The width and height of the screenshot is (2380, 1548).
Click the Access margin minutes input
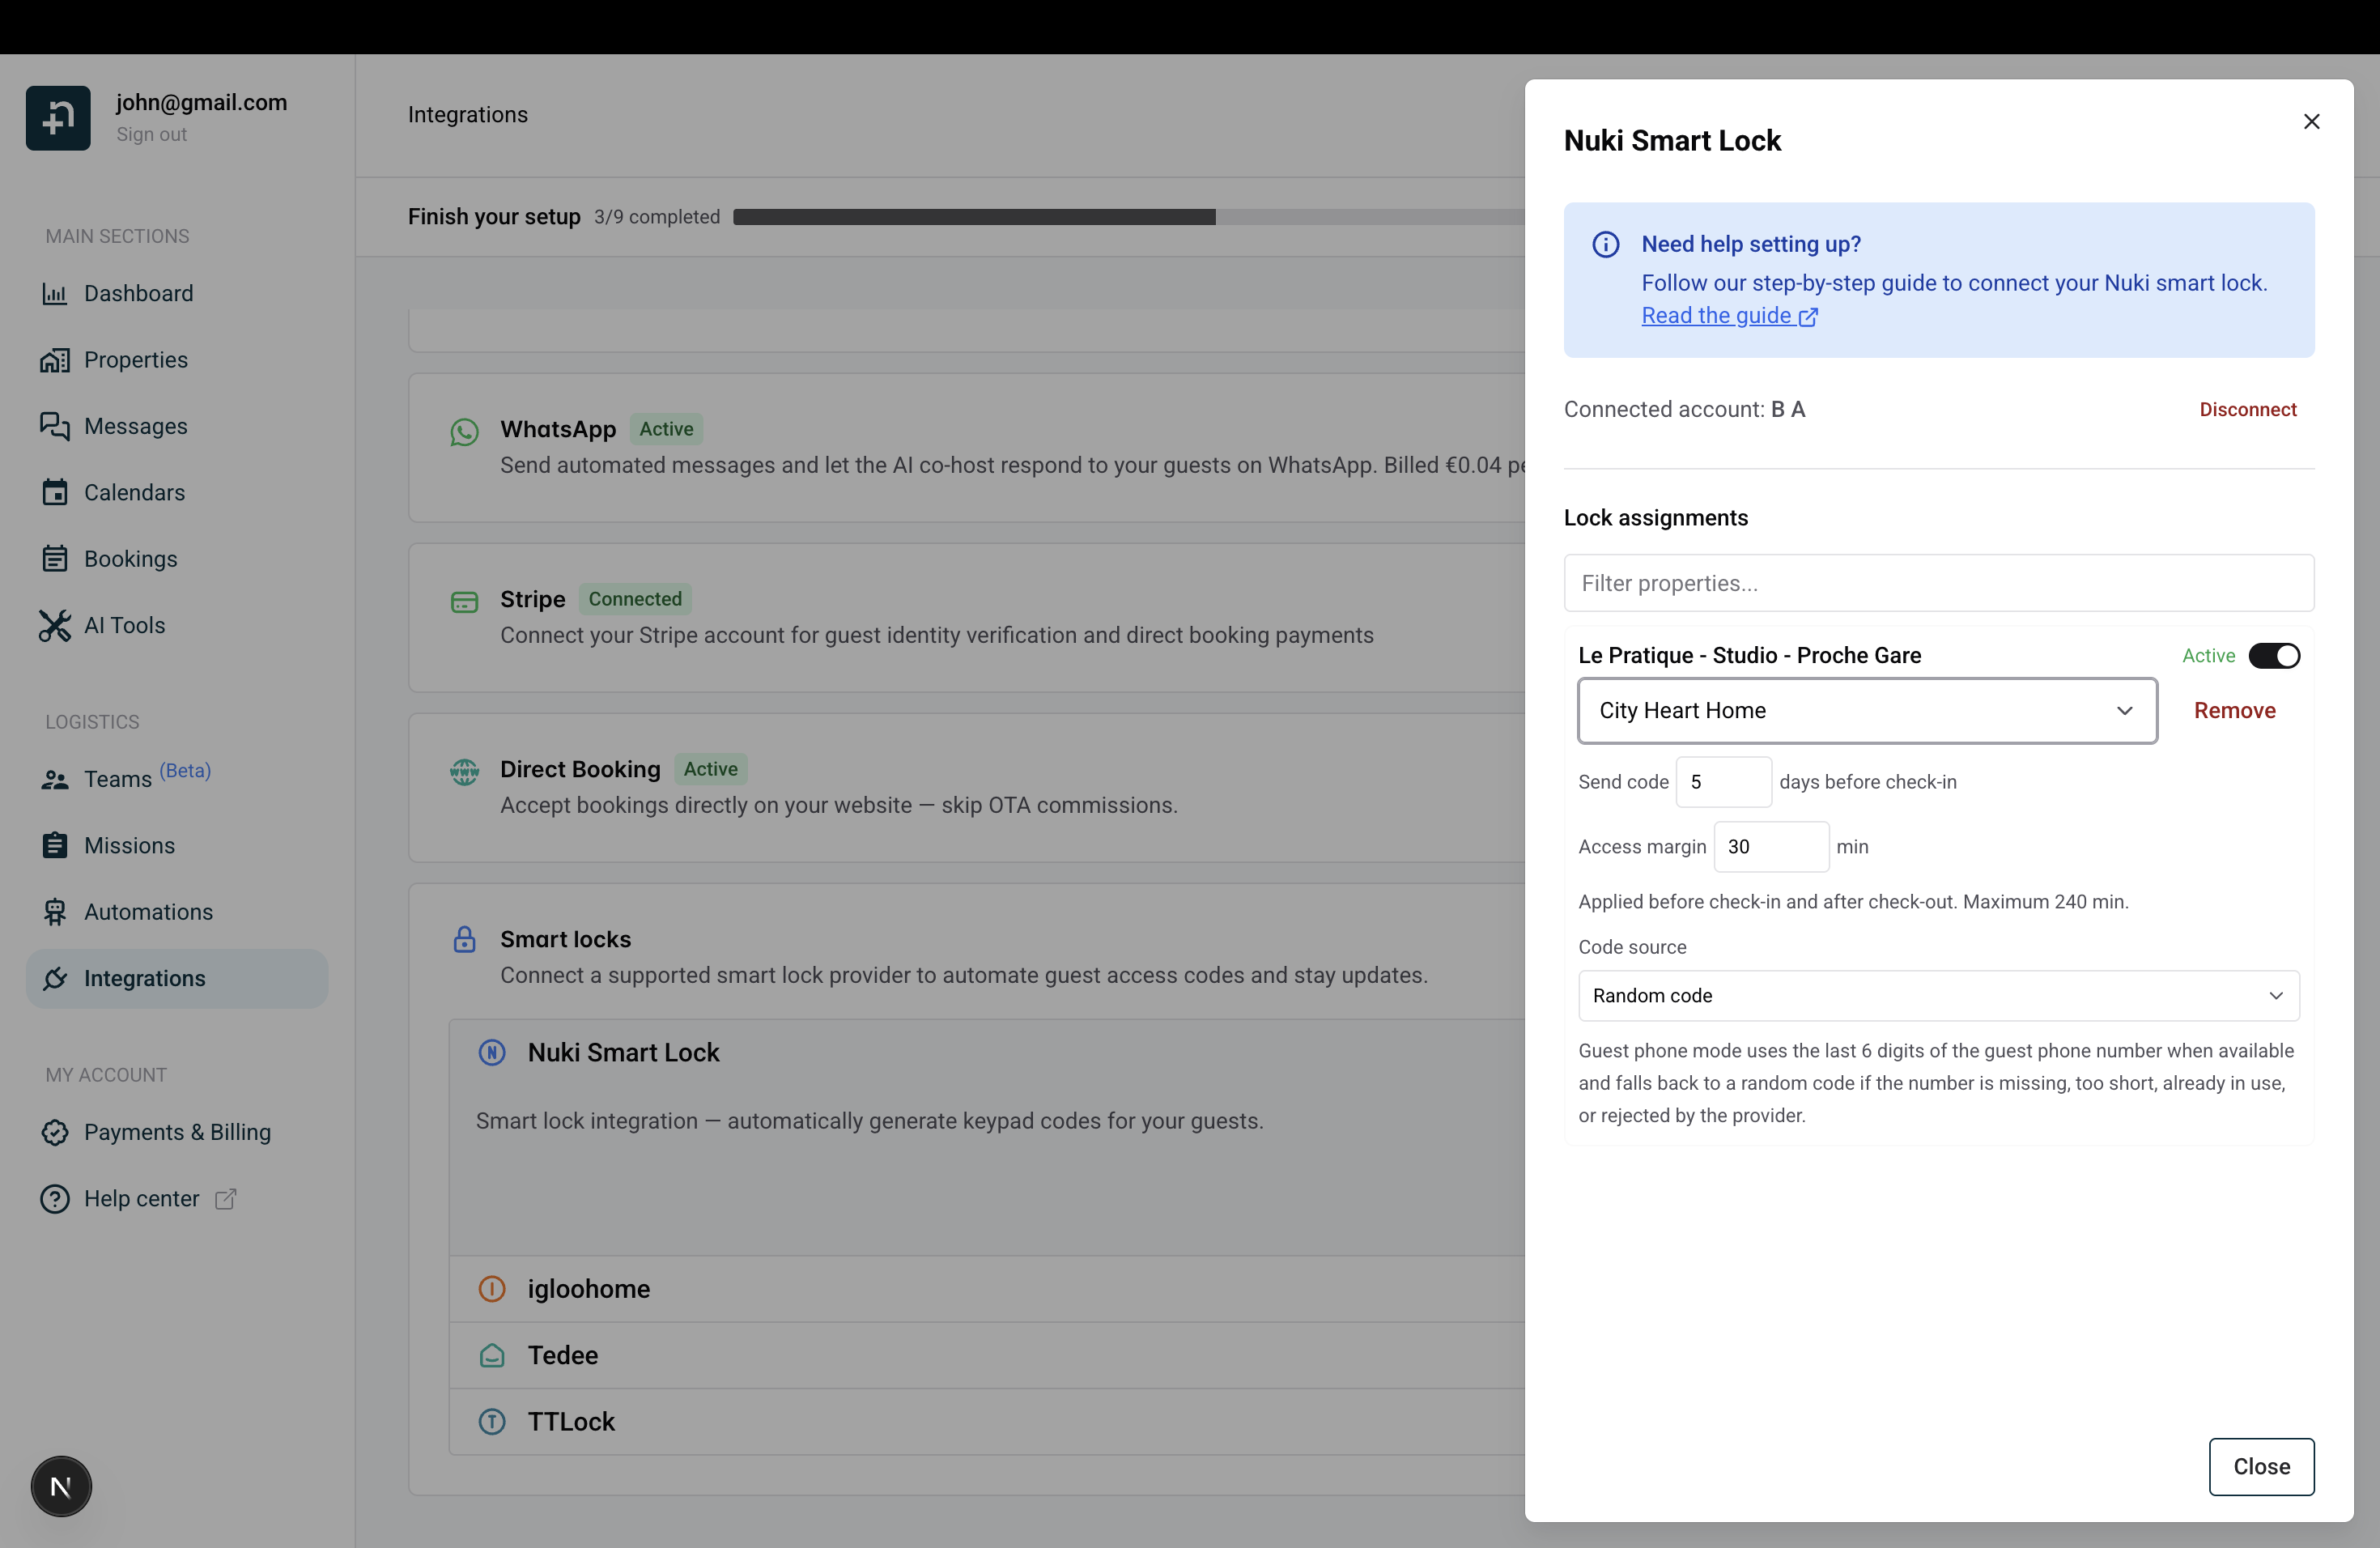click(1771, 847)
